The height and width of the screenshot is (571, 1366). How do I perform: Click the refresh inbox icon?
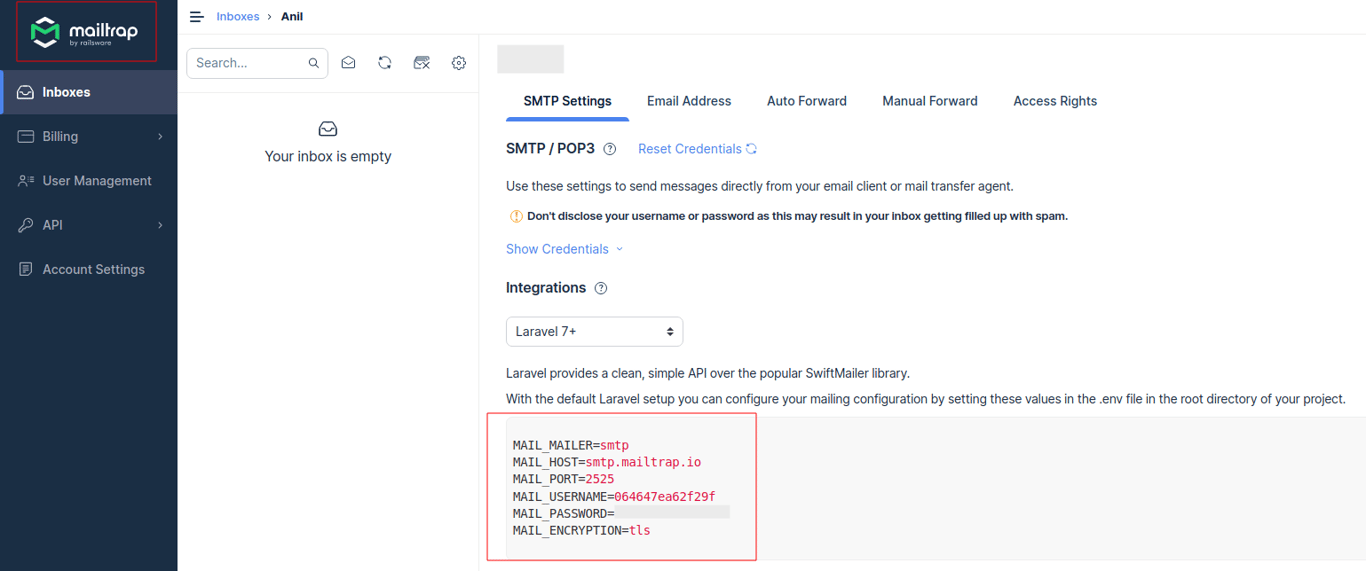pyautogui.click(x=385, y=63)
